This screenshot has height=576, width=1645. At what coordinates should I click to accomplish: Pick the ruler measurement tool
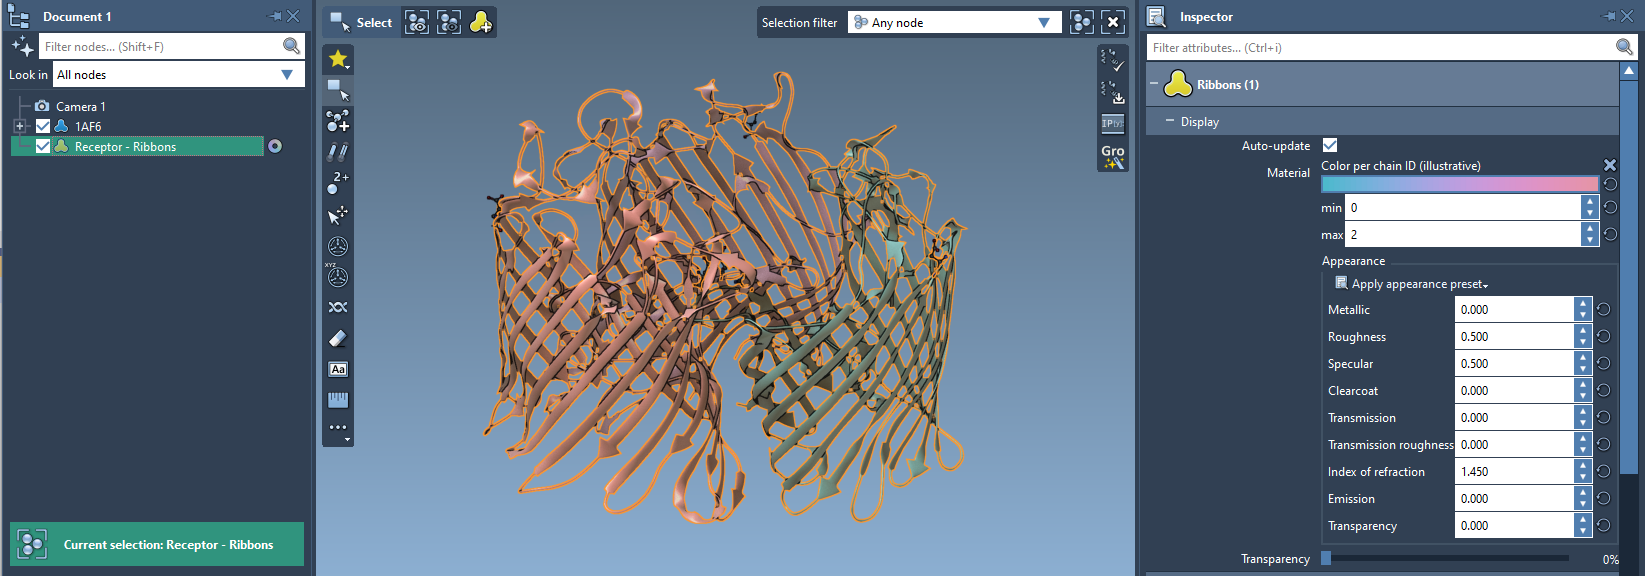[x=338, y=400]
